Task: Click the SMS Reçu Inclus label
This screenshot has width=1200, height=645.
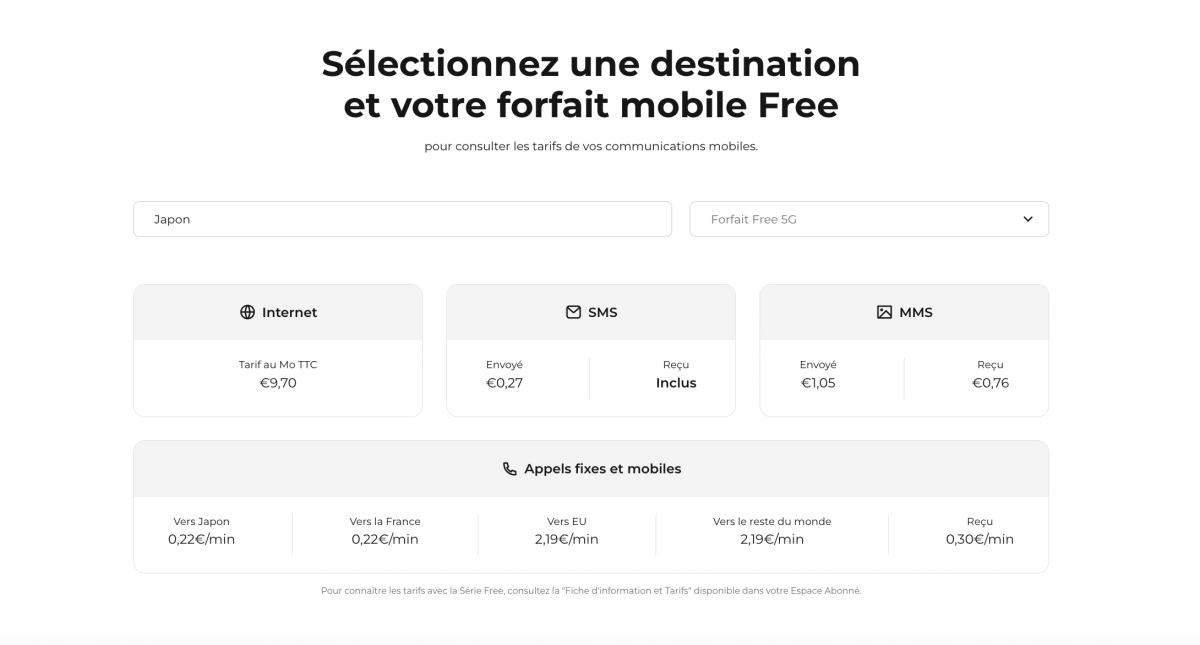Action: click(x=676, y=383)
